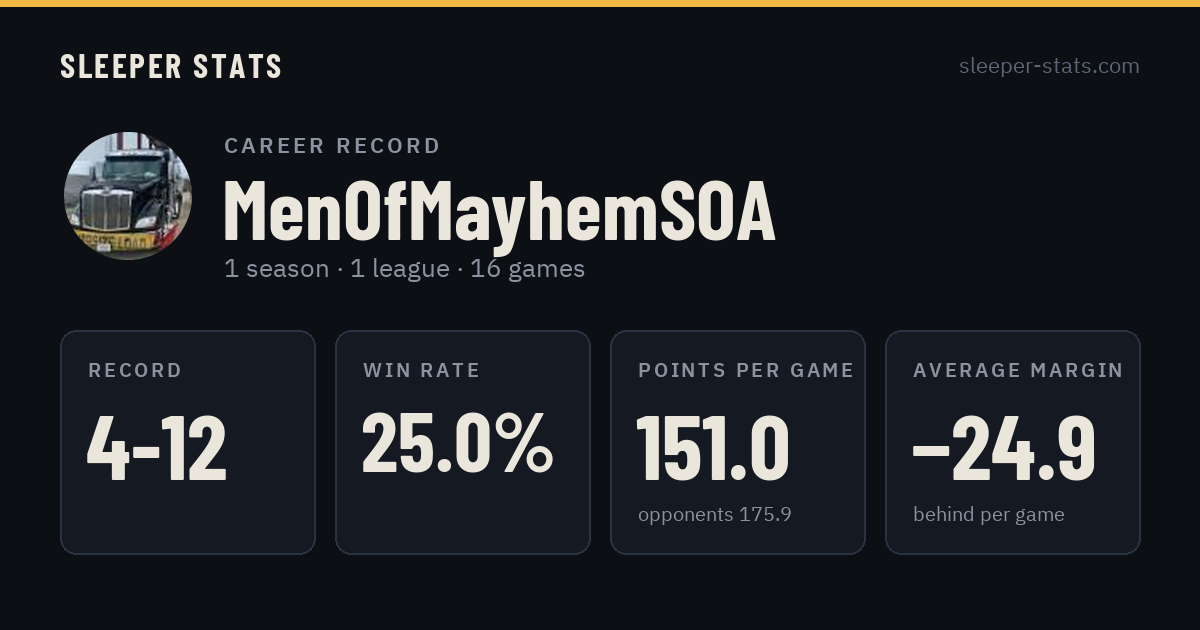This screenshot has height=630, width=1200.
Task: Click the truck avatar profile picture
Action: point(128,196)
